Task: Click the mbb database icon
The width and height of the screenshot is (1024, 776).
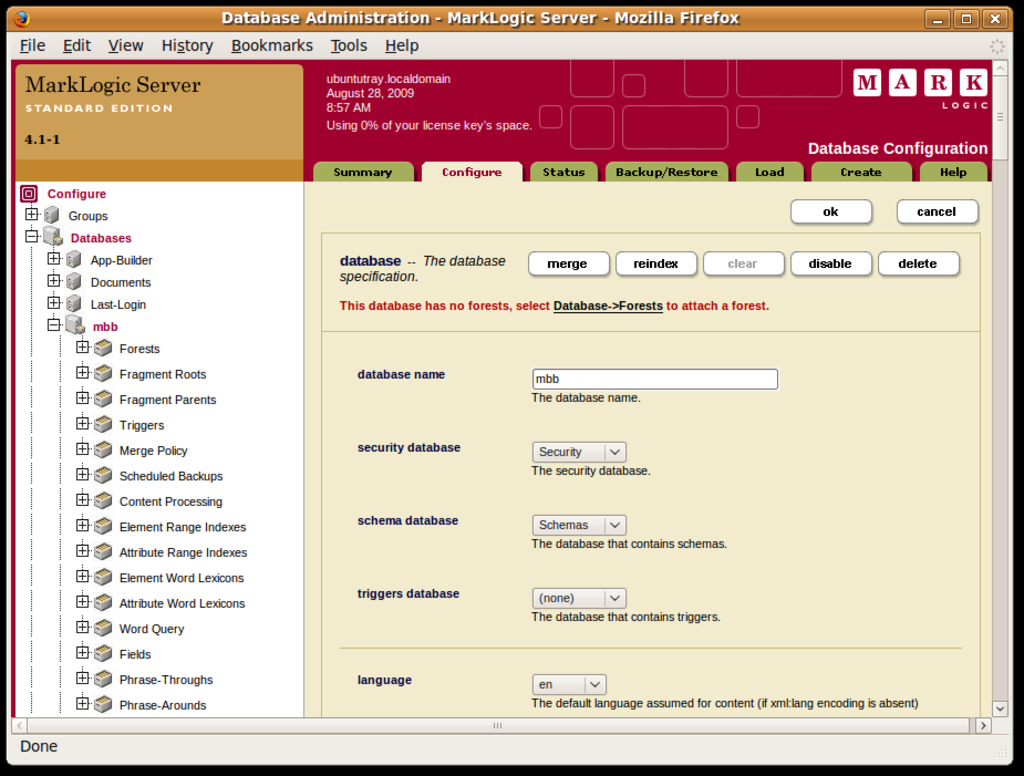Action: click(75, 325)
